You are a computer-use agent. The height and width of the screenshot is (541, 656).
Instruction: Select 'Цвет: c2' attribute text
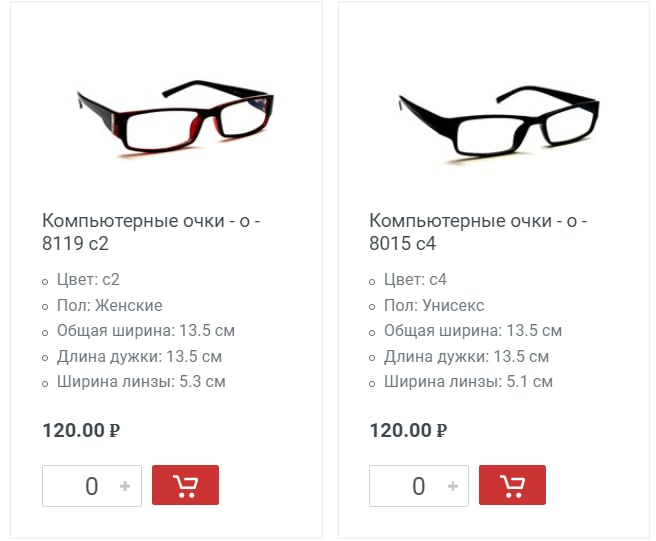click(x=88, y=279)
